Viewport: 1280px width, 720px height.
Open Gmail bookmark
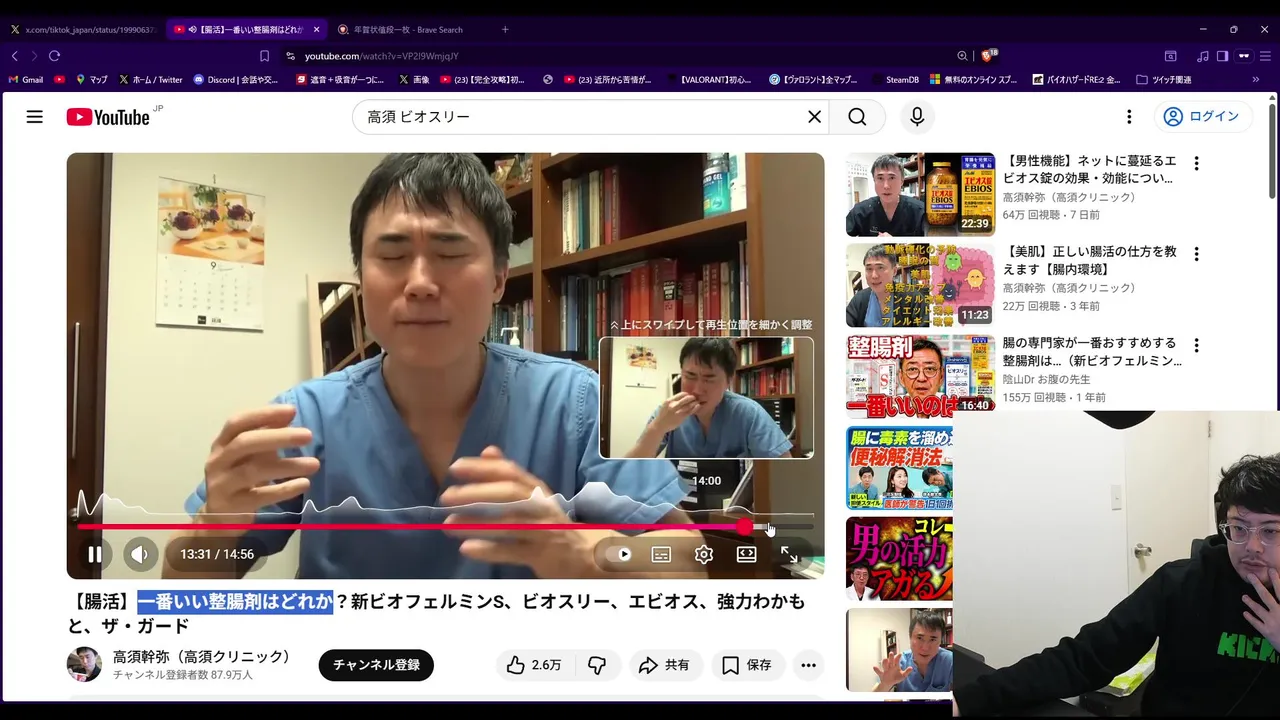click(x=26, y=79)
